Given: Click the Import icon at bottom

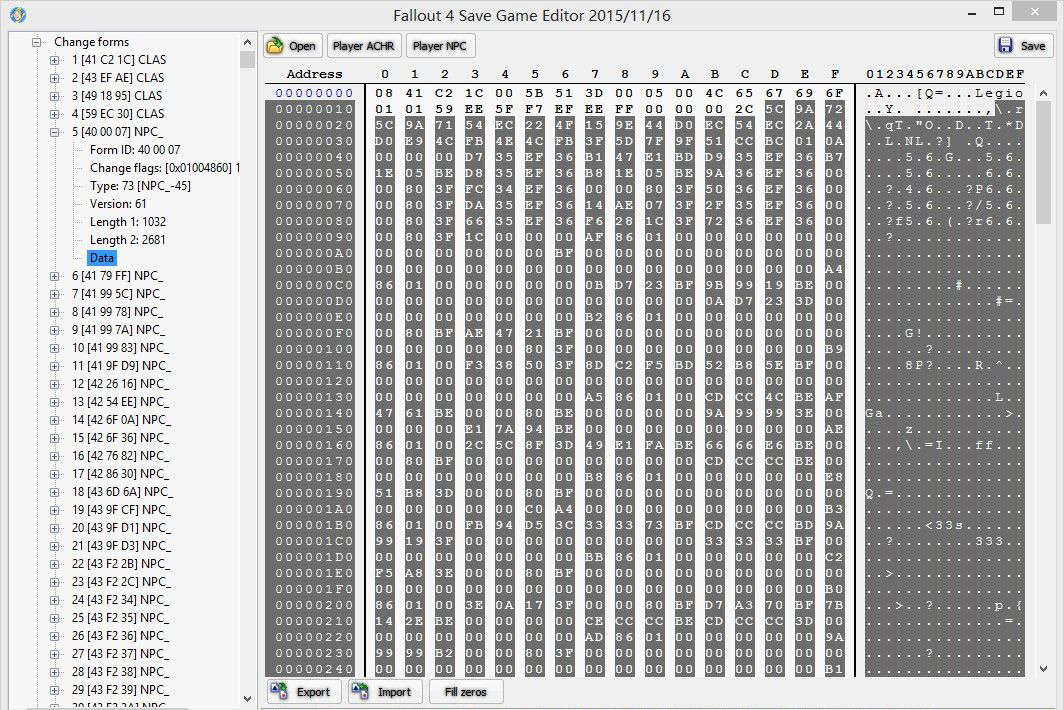Looking at the screenshot, I should click(x=360, y=691).
